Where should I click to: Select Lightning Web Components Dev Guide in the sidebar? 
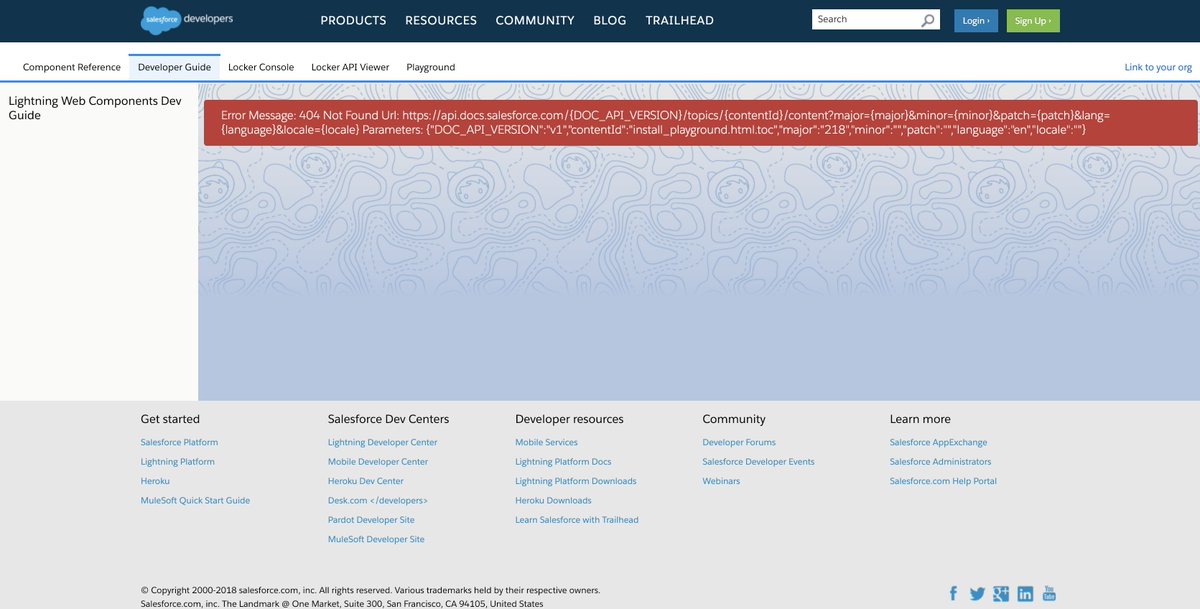(x=95, y=108)
